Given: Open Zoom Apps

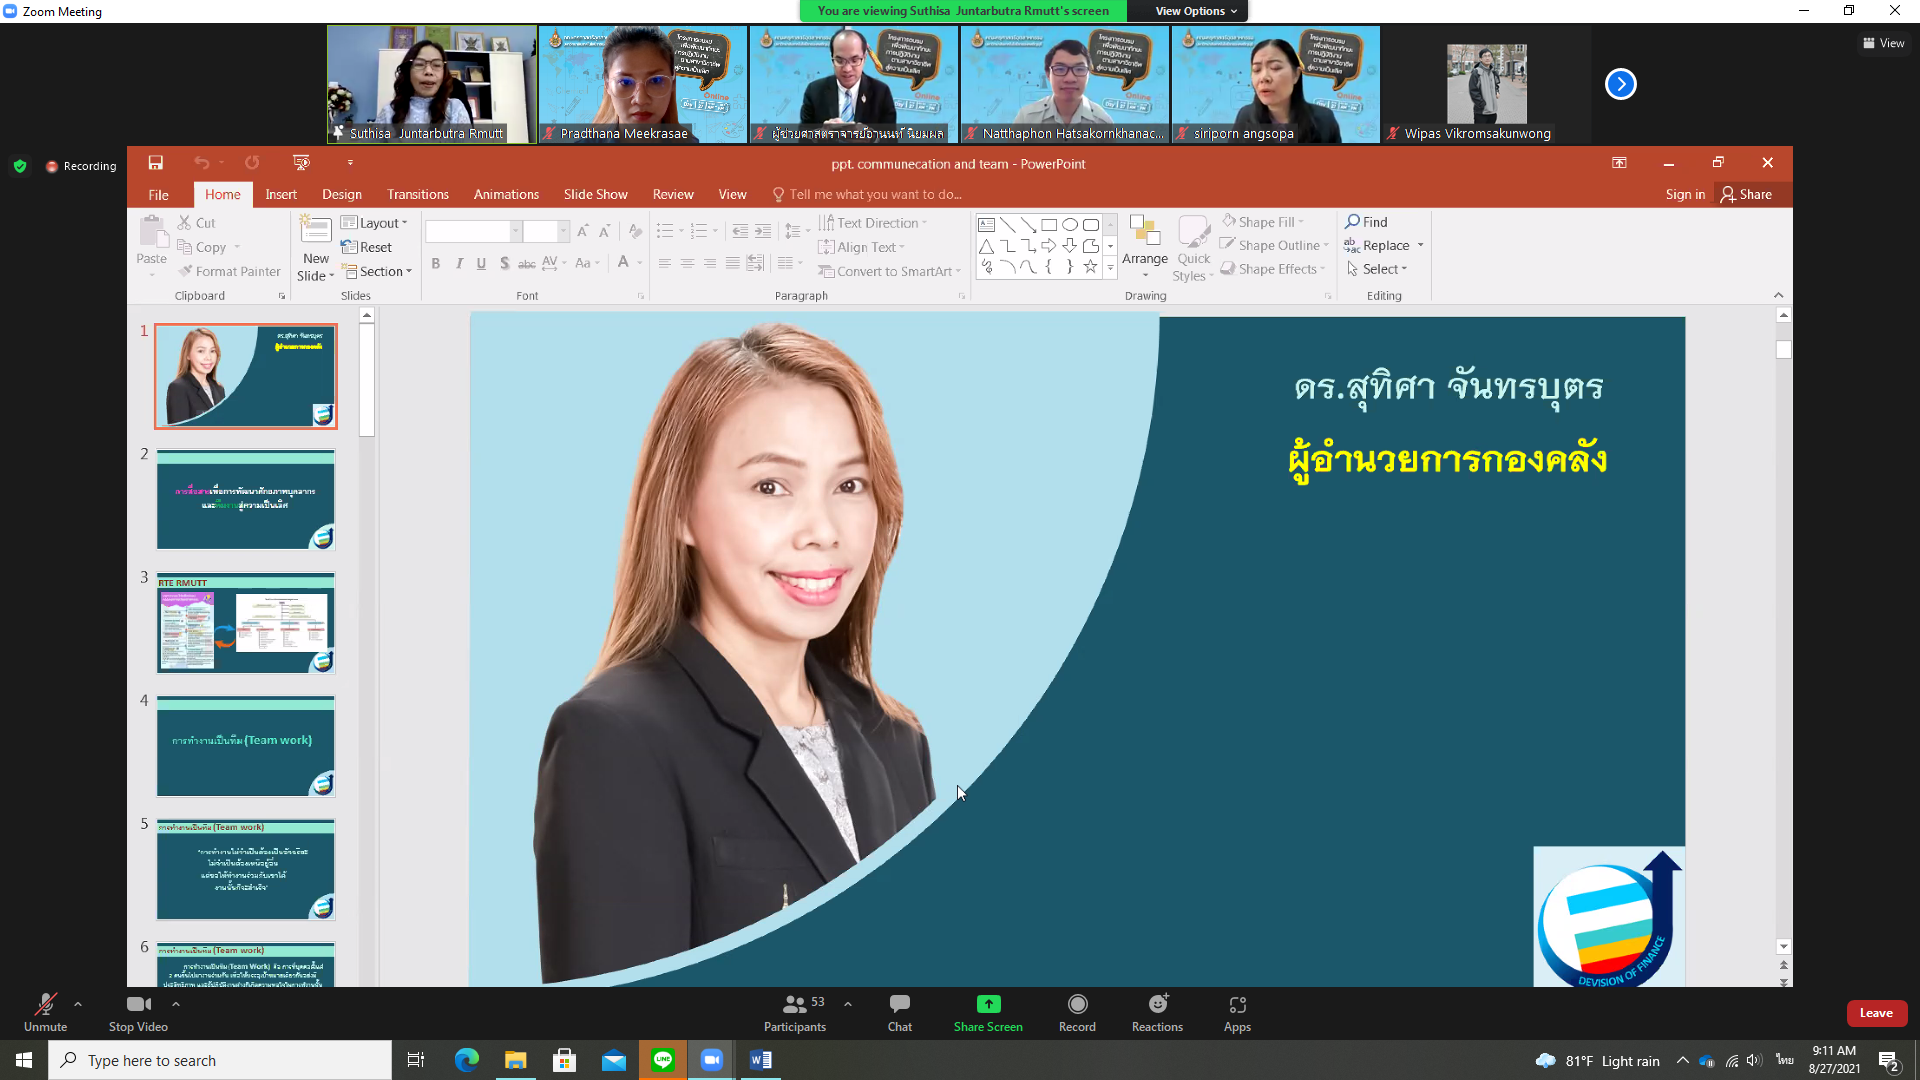Looking at the screenshot, I should [x=1237, y=1013].
